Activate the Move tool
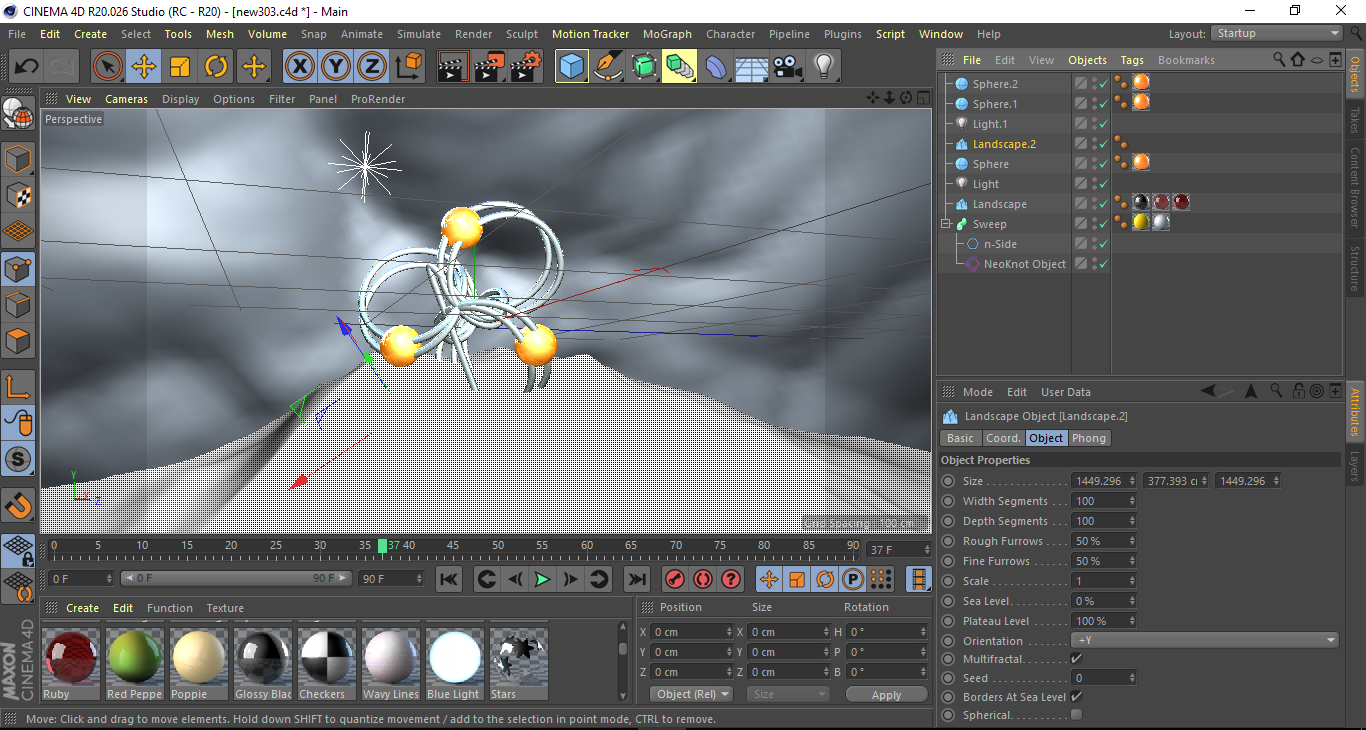Viewport: 1366px width, 730px height. pyautogui.click(x=144, y=67)
